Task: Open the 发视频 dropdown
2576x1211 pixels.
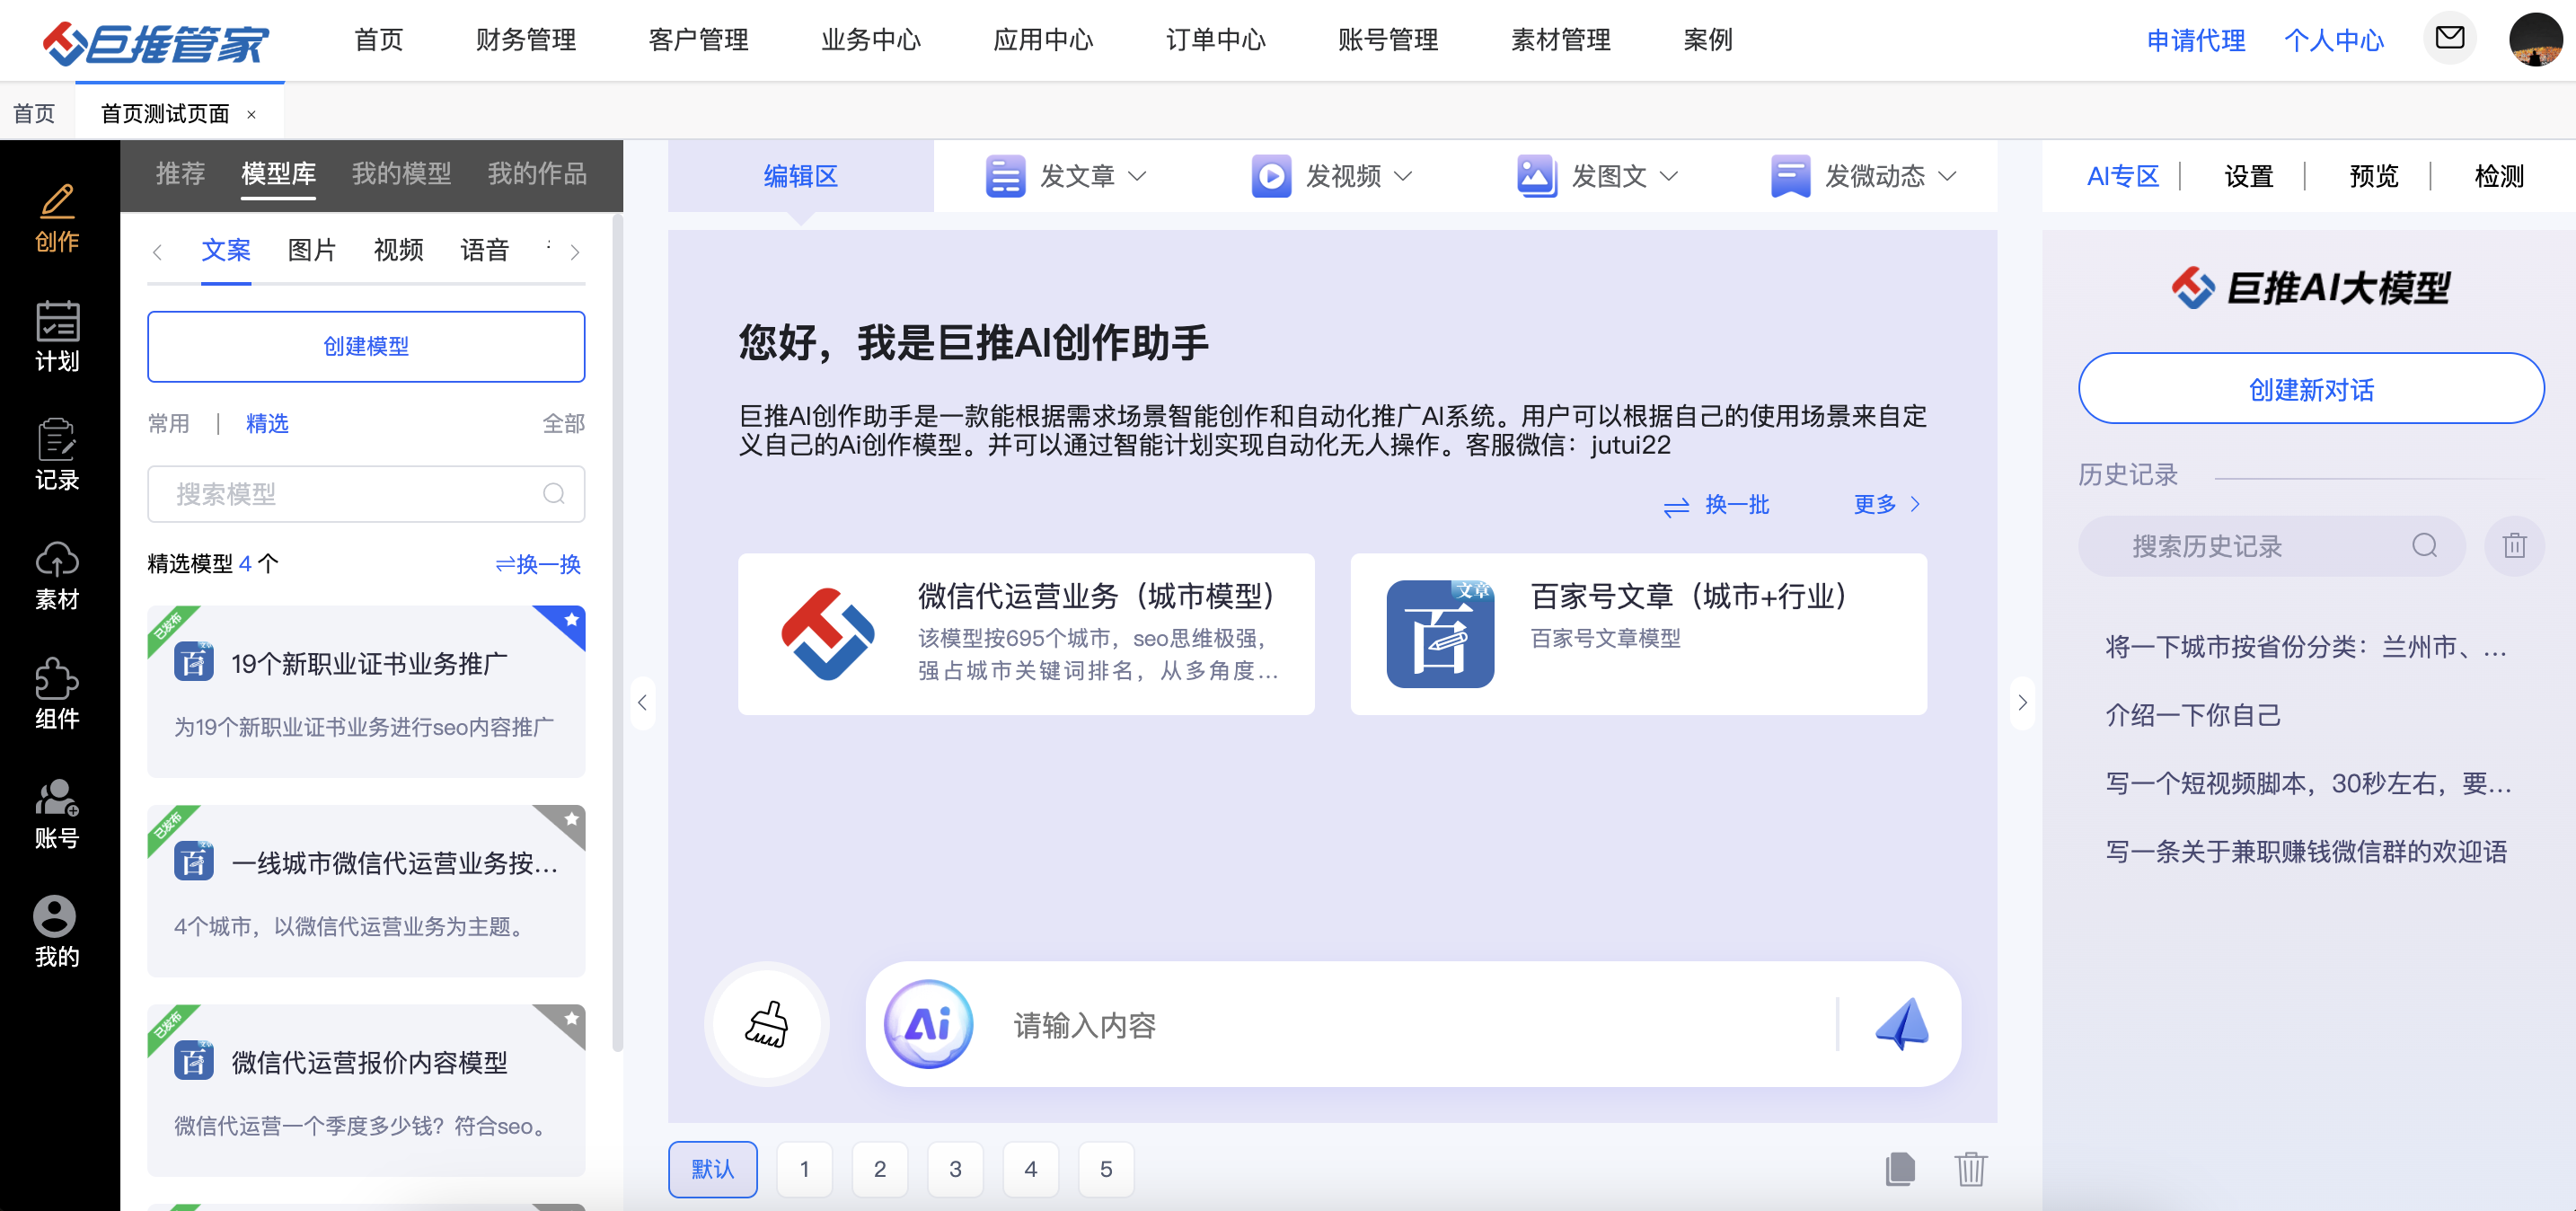Action: coord(1332,176)
